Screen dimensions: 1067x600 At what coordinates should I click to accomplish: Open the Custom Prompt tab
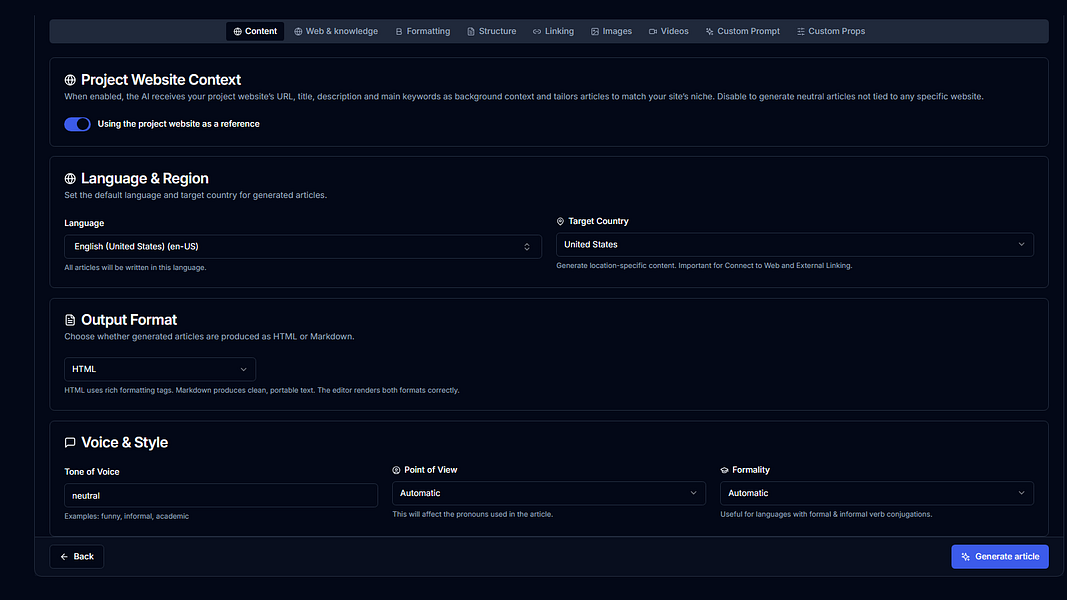pos(742,31)
